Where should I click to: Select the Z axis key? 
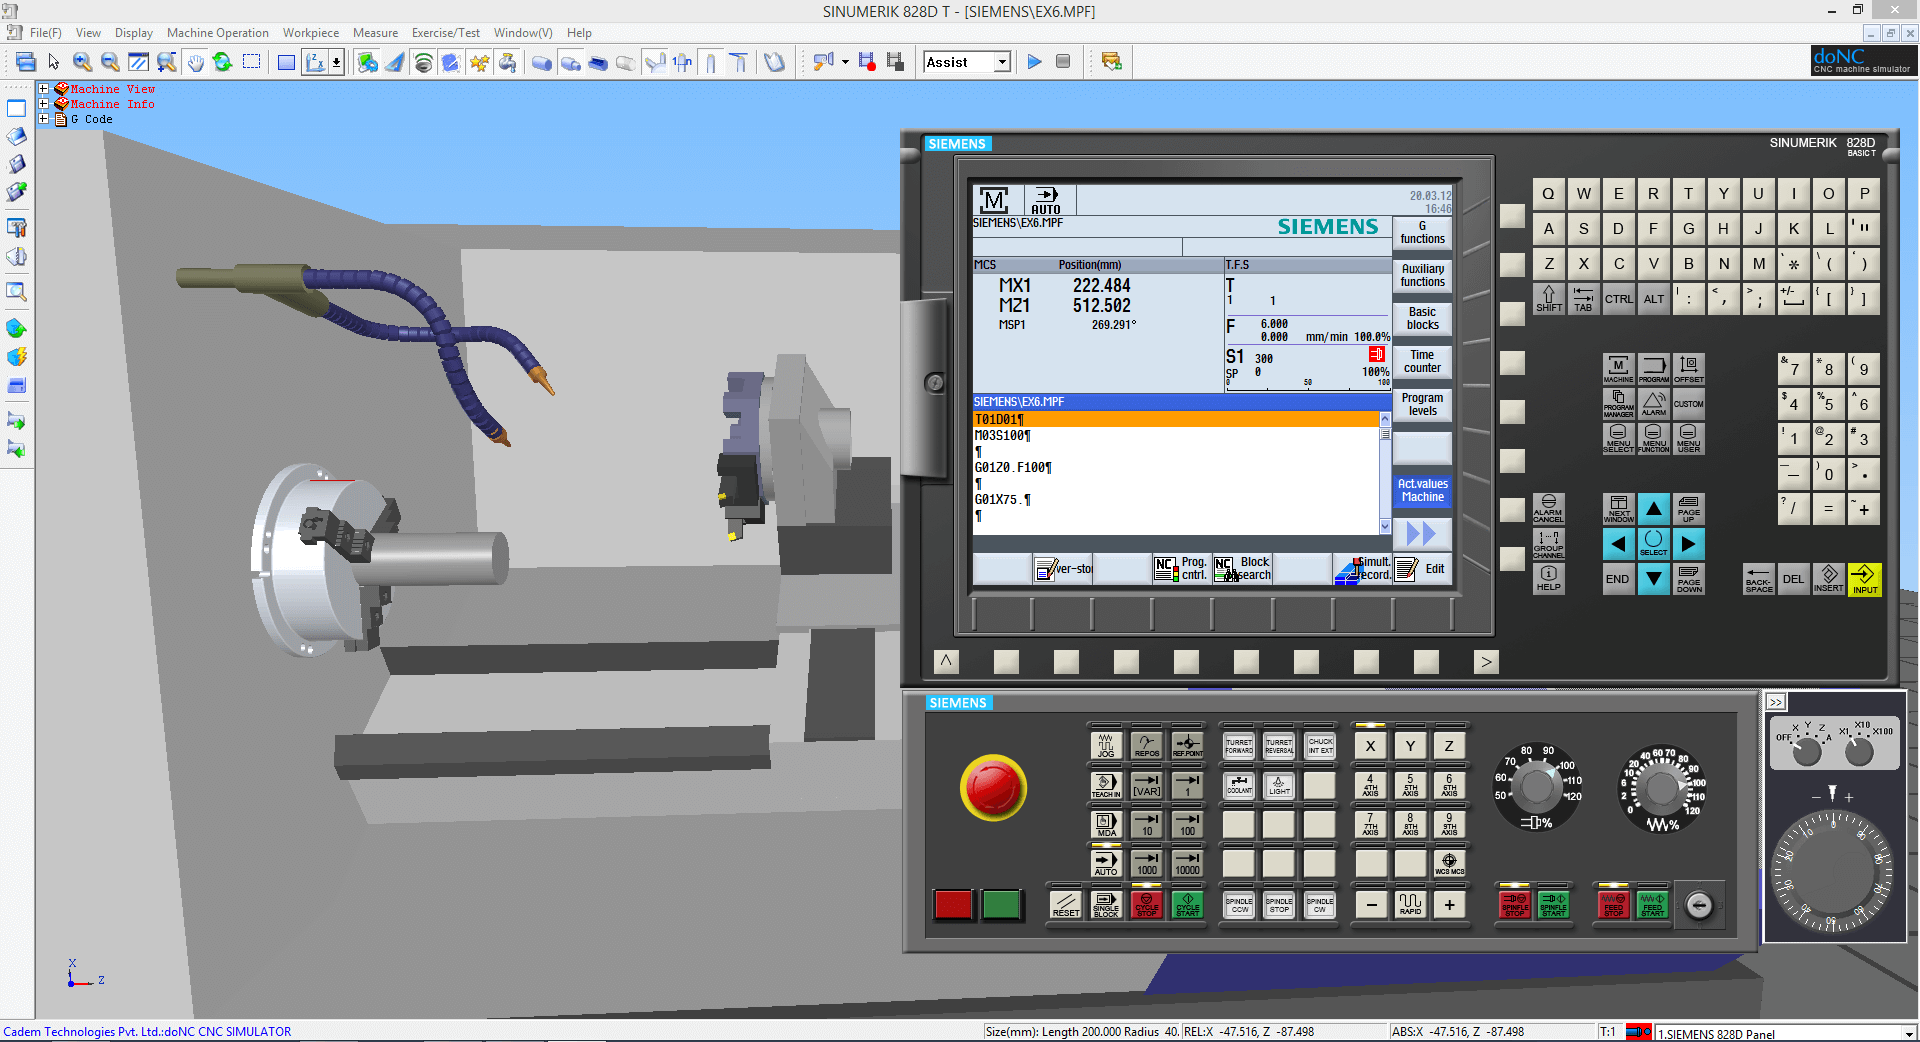1449,745
